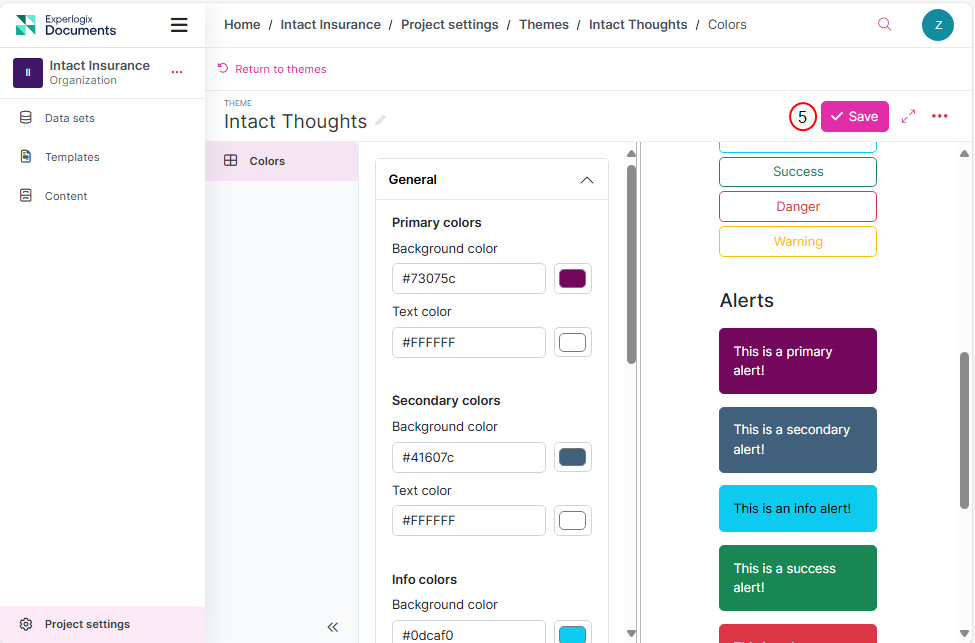Click the search magnifier icon

pos(884,25)
